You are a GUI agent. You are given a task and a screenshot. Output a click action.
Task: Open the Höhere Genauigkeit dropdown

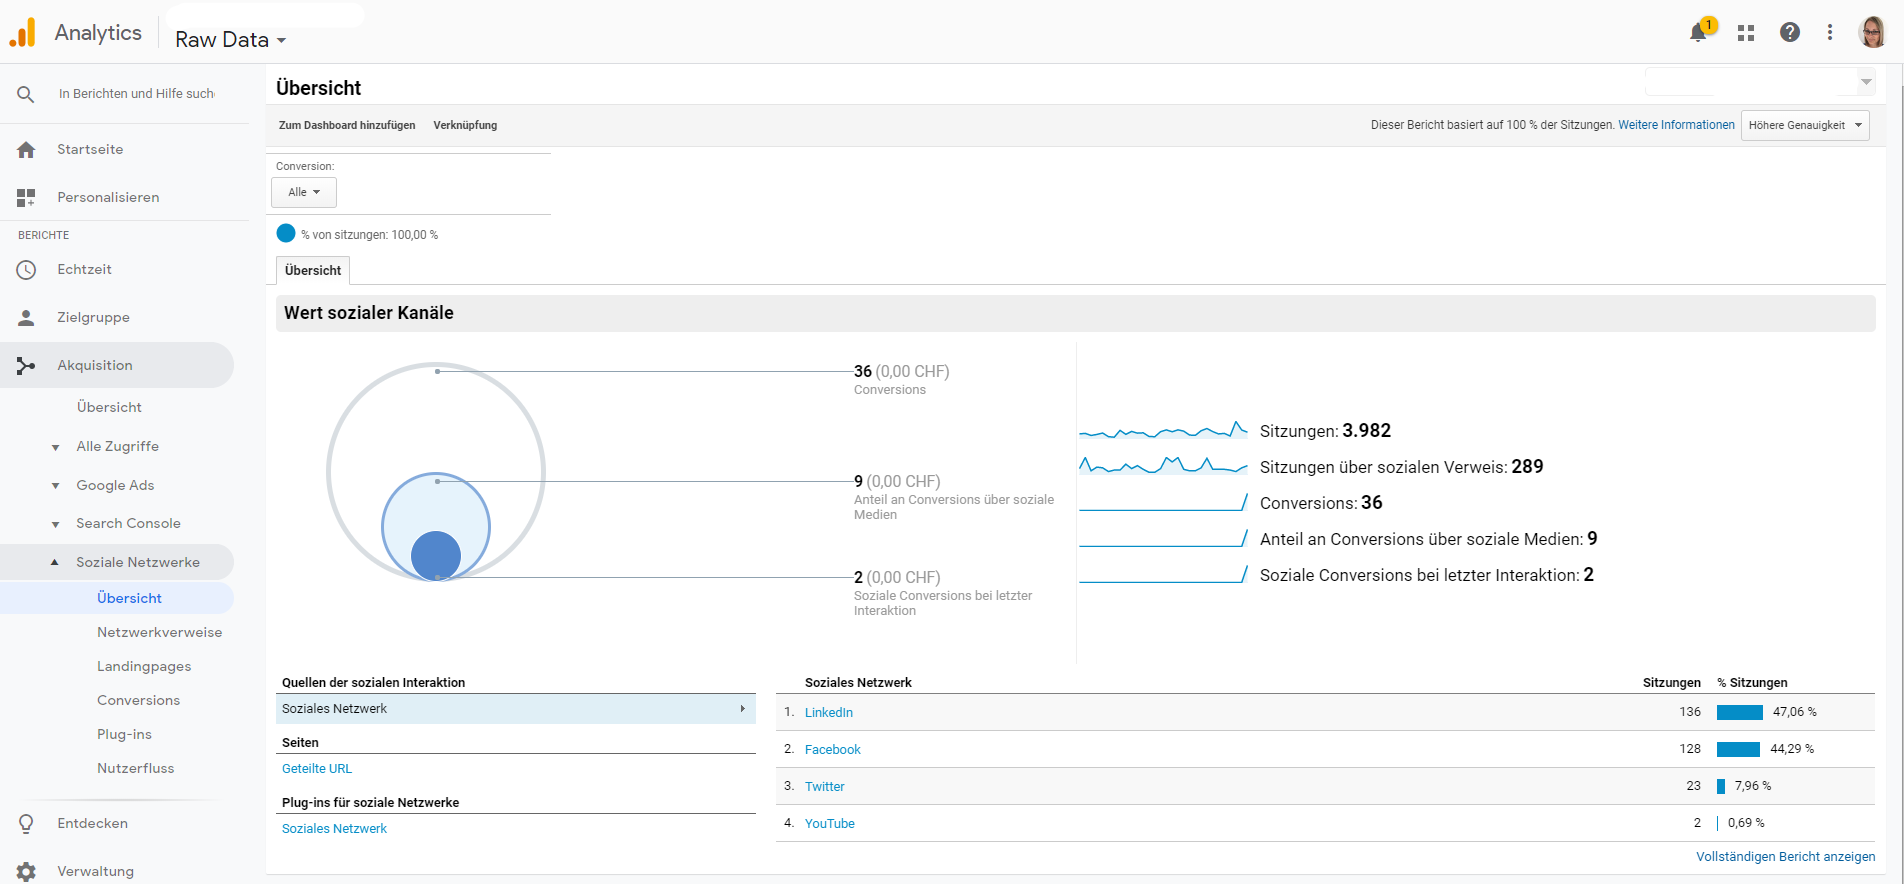(1804, 125)
